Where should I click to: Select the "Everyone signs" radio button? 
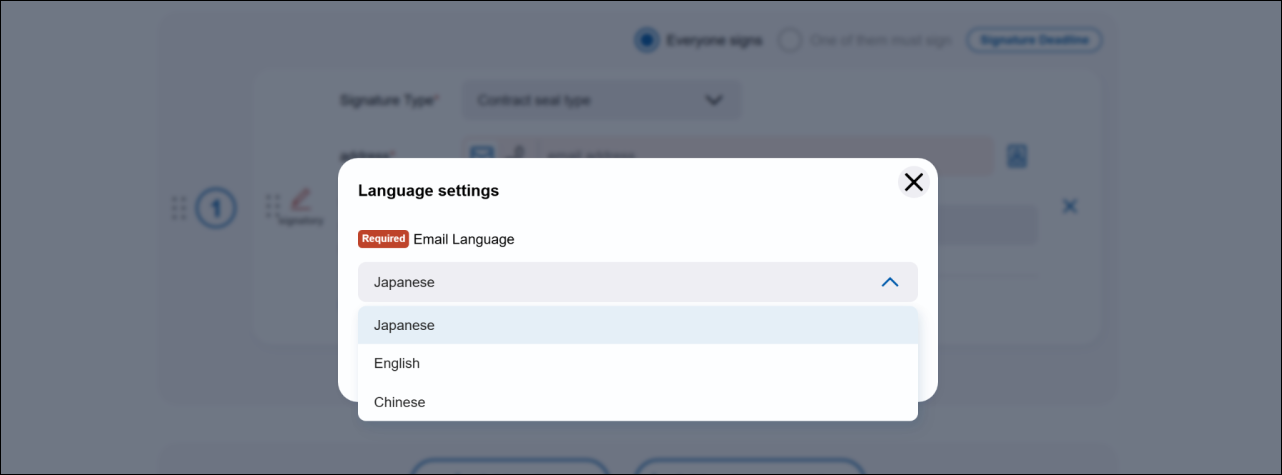click(x=647, y=41)
